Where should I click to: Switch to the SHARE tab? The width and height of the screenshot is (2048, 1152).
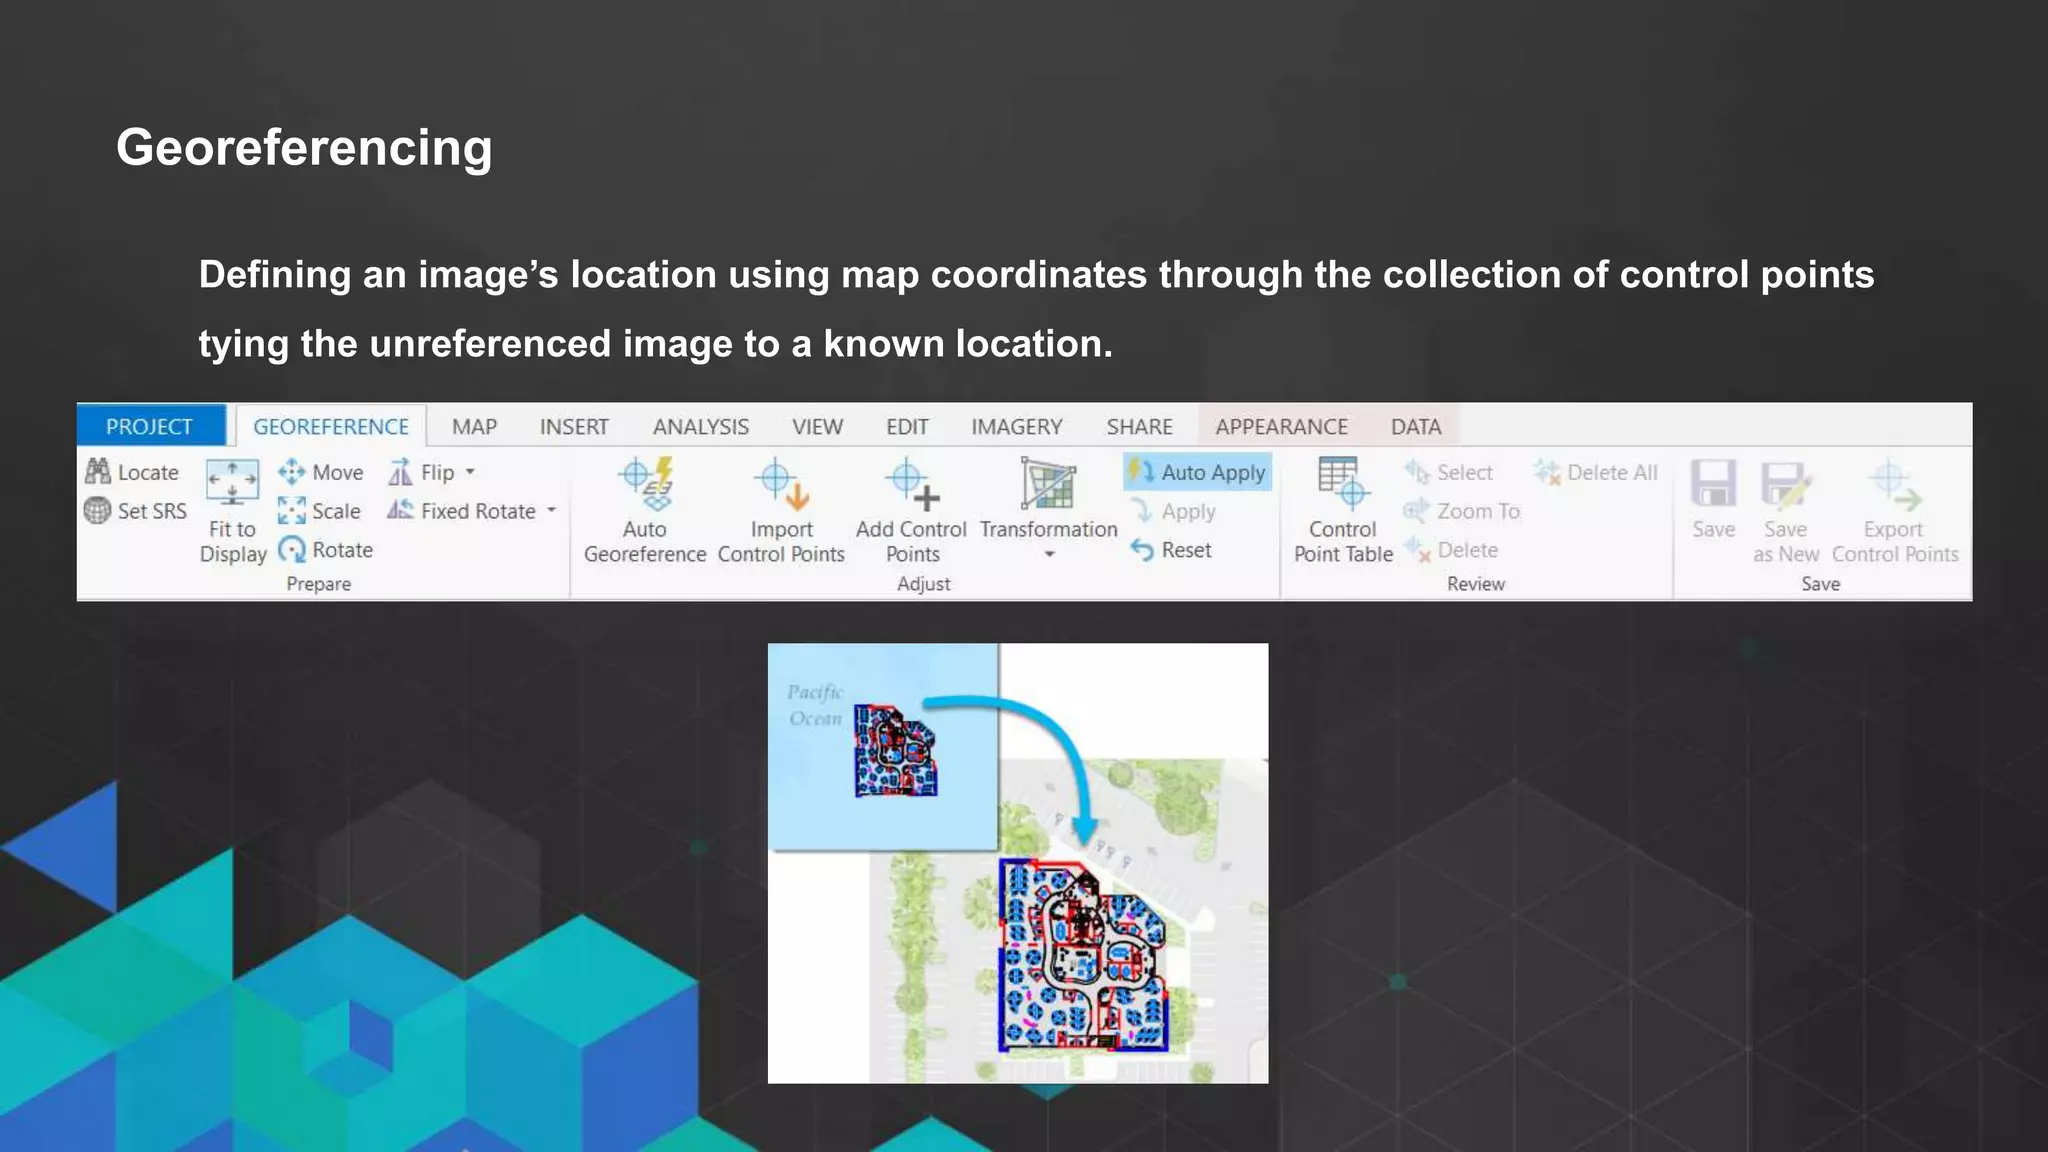1139,427
